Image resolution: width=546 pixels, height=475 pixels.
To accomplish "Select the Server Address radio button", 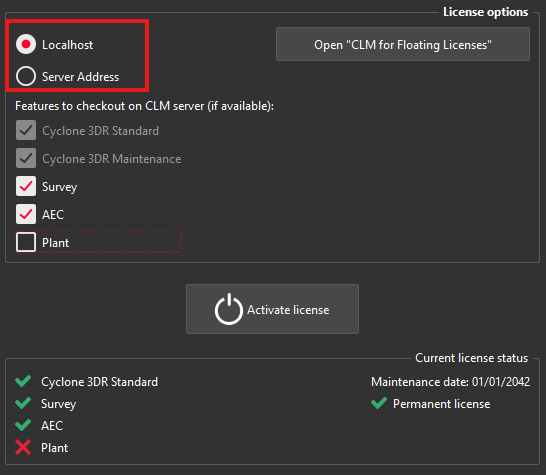I will [26, 76].
